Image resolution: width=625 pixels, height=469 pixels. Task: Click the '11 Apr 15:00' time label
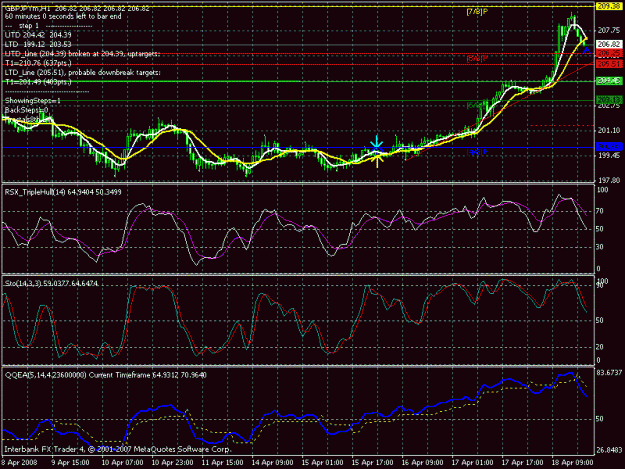(222, 463)
